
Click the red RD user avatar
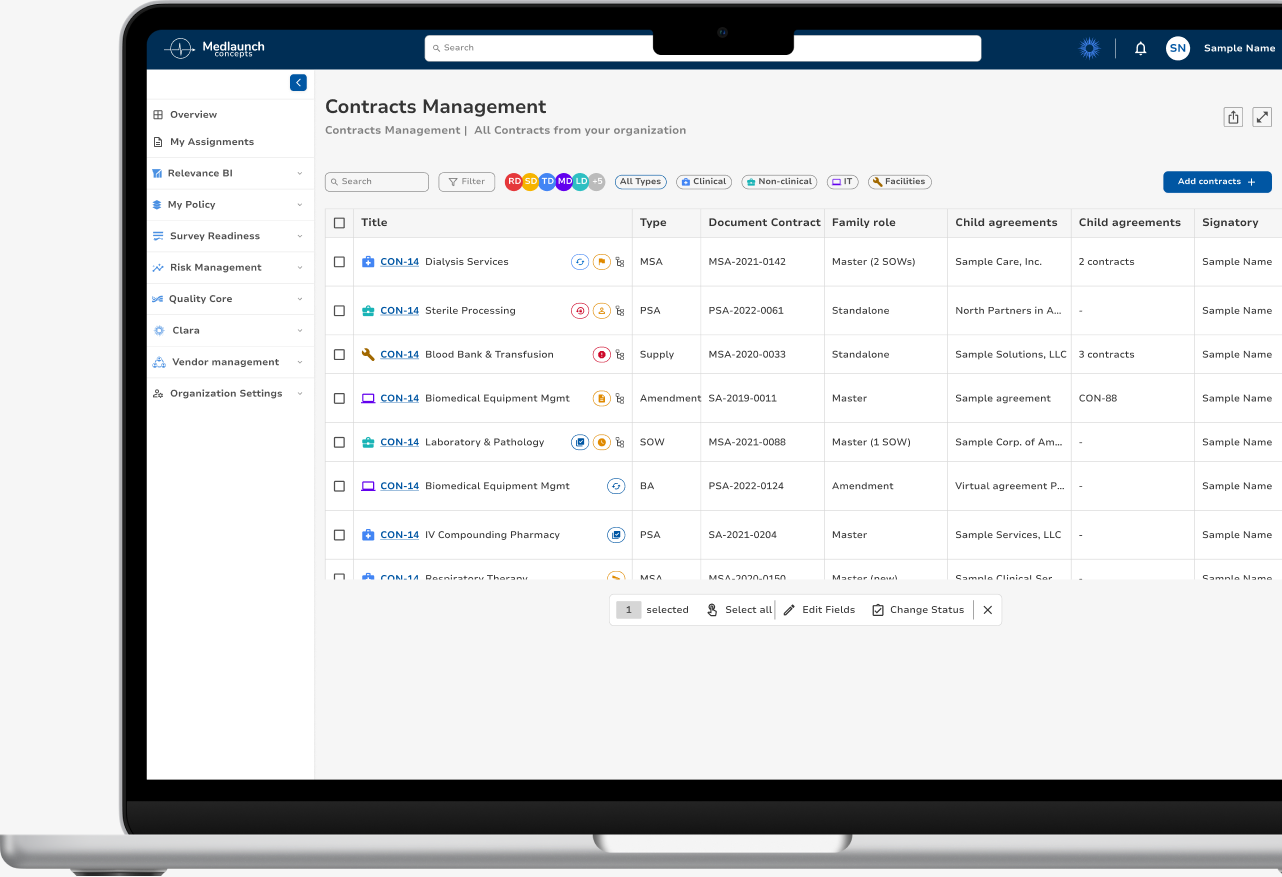click(514, 182)
